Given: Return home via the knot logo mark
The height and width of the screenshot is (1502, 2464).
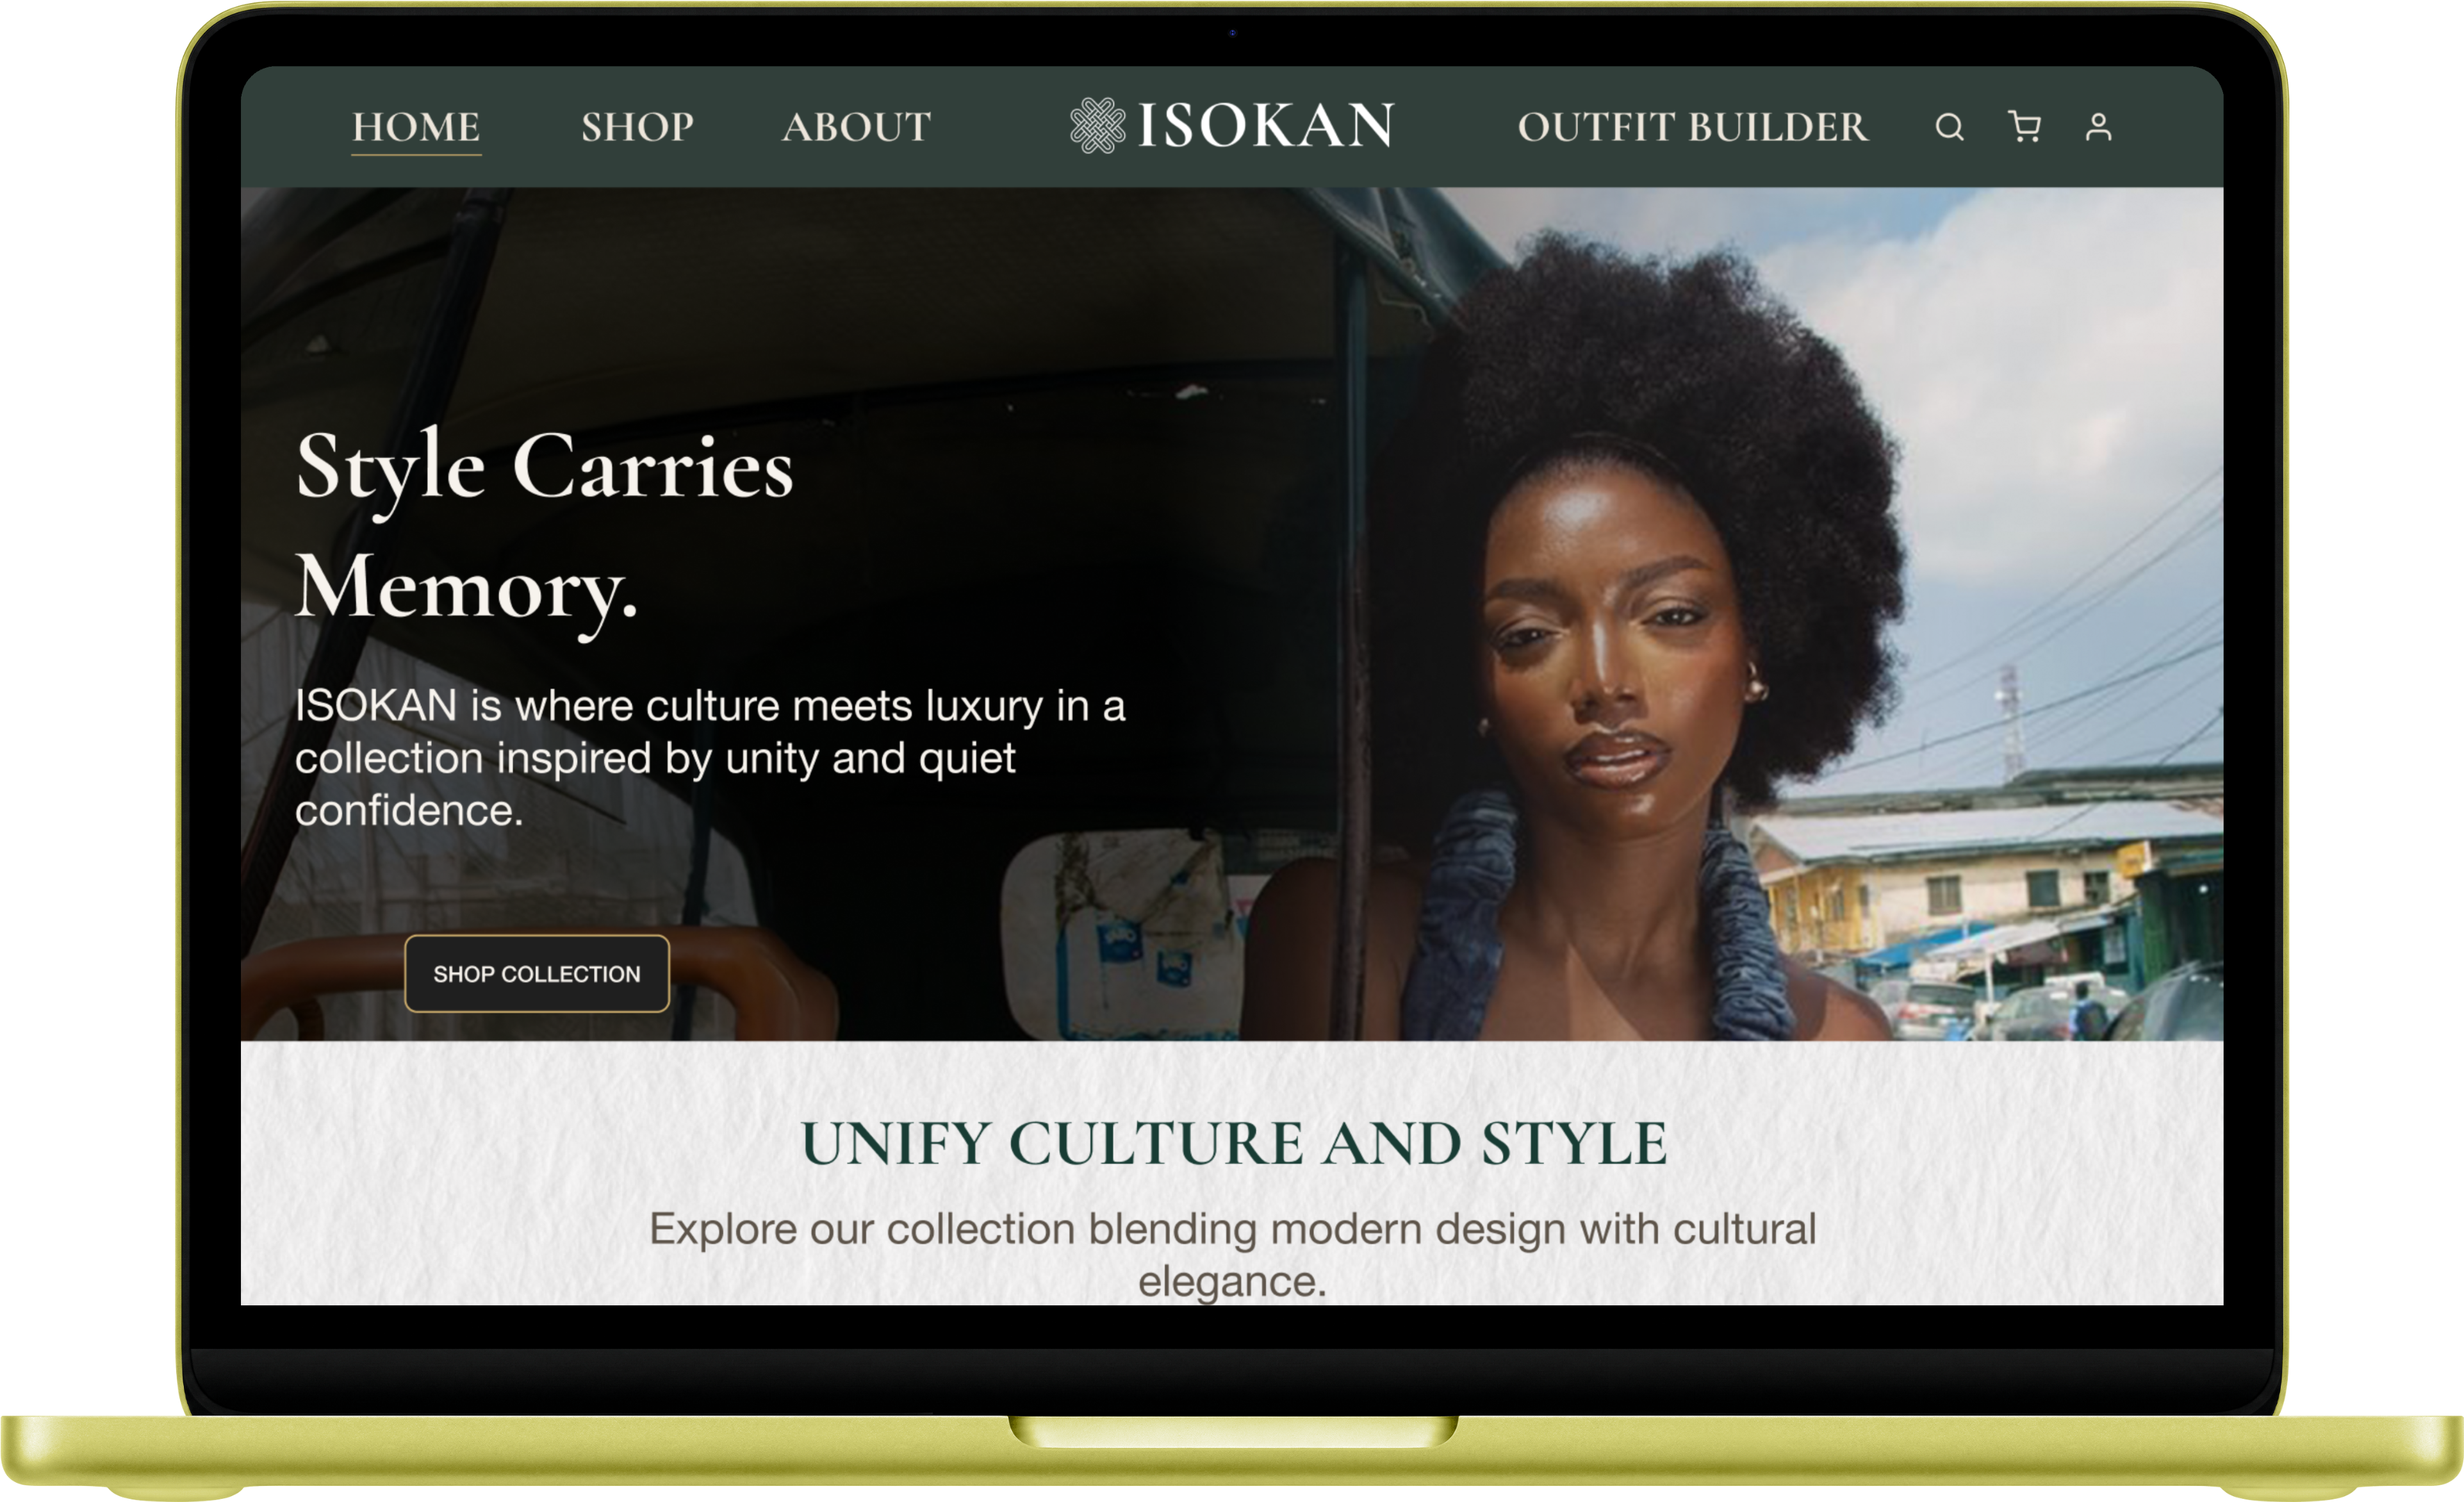Looking at the screenshot, I should (x=1097, y=126).
